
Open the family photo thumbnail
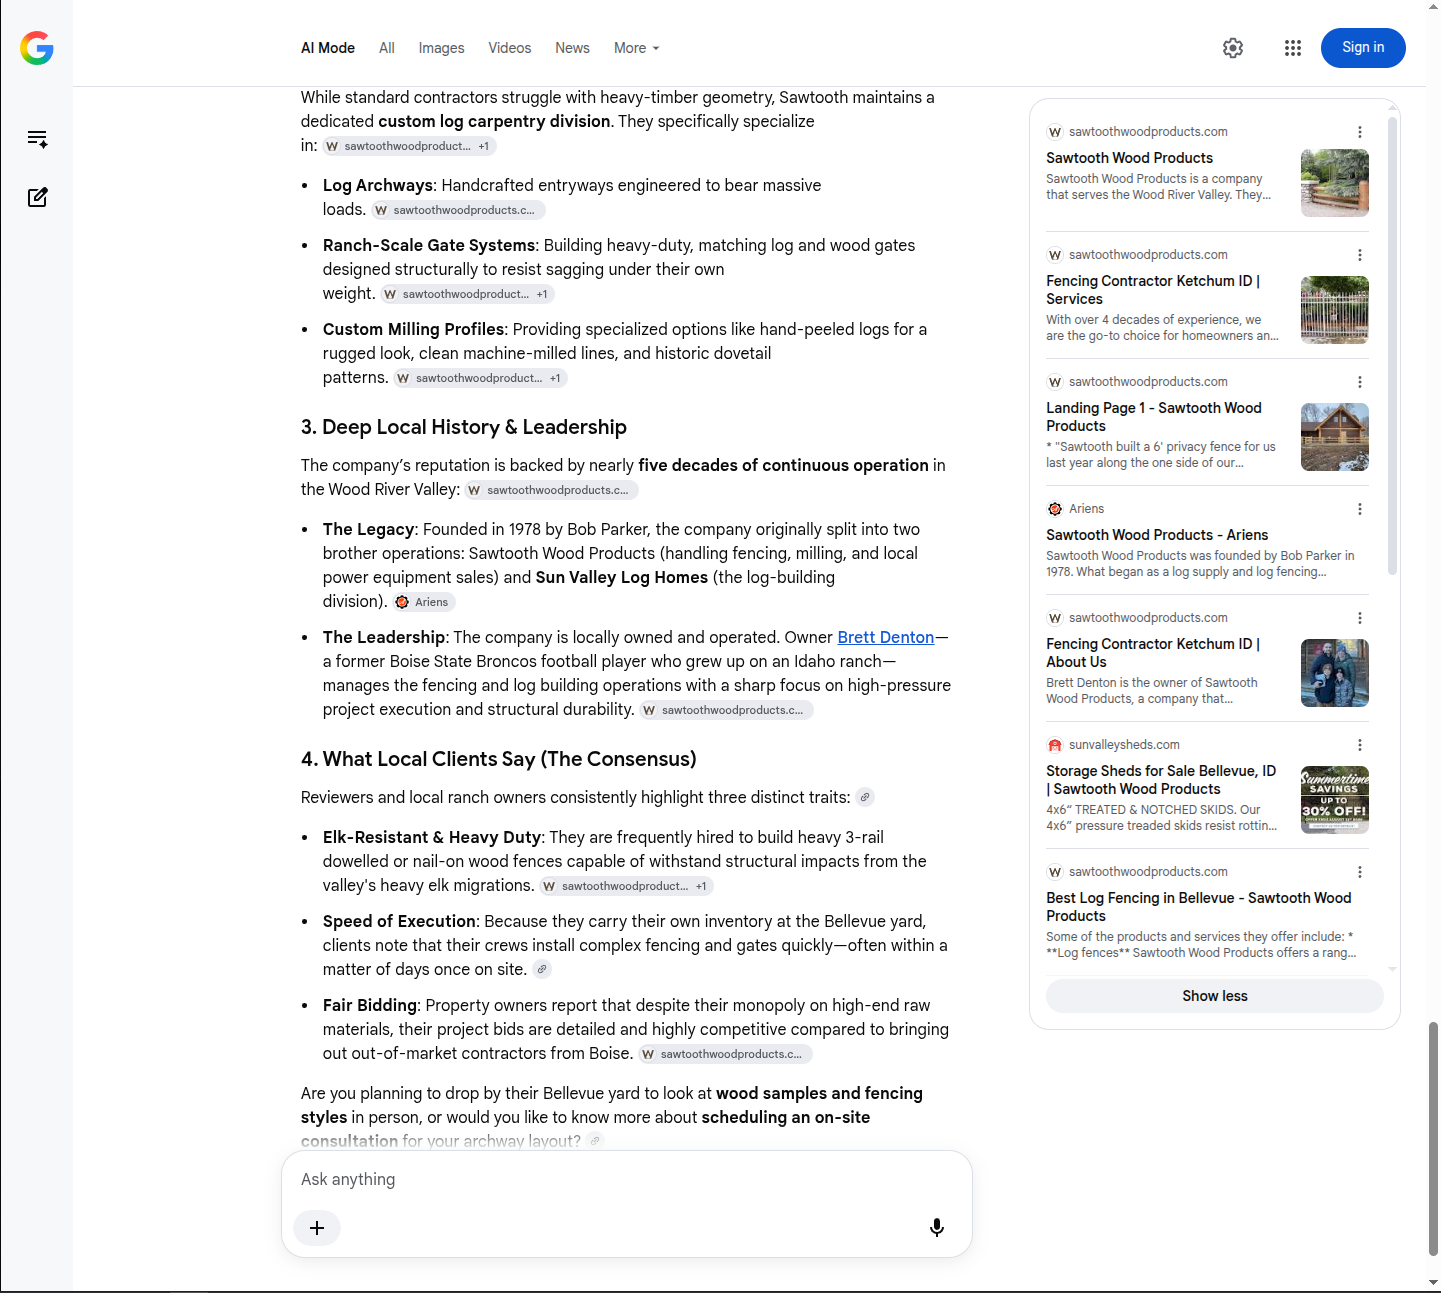1335,673
